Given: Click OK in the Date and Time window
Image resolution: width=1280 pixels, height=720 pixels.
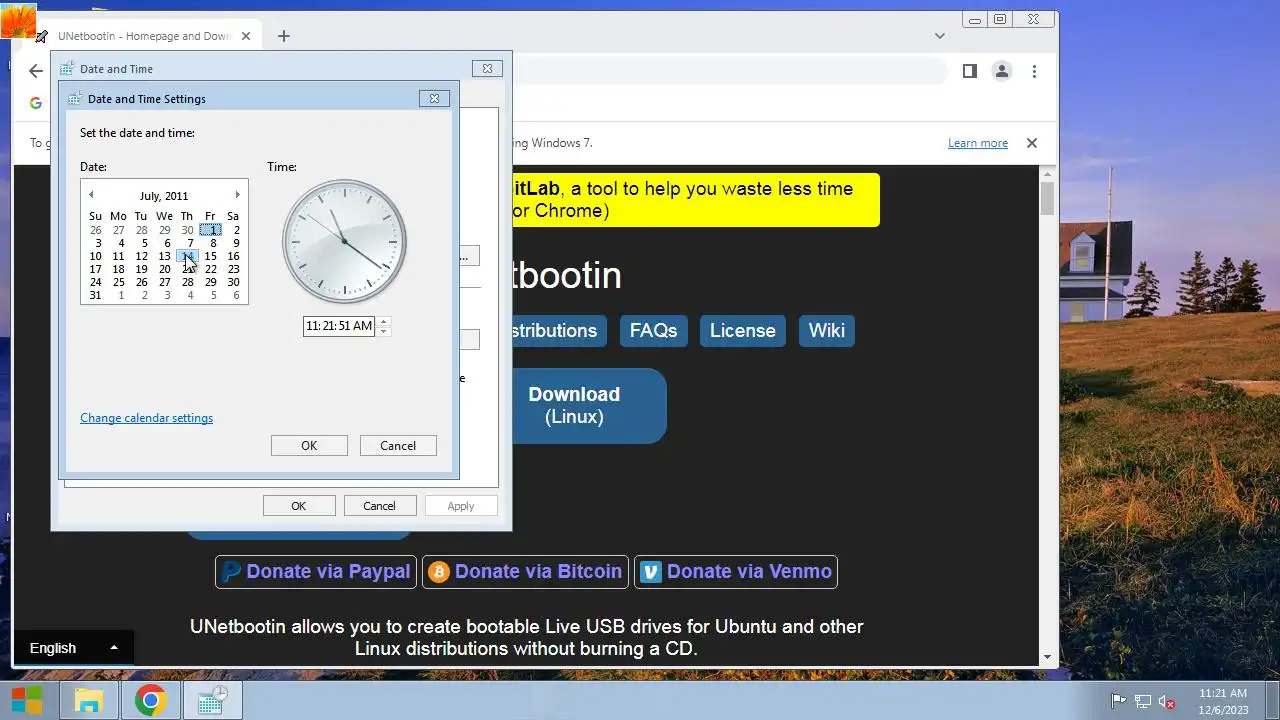Looking at the screenshot, I should 298,506.
